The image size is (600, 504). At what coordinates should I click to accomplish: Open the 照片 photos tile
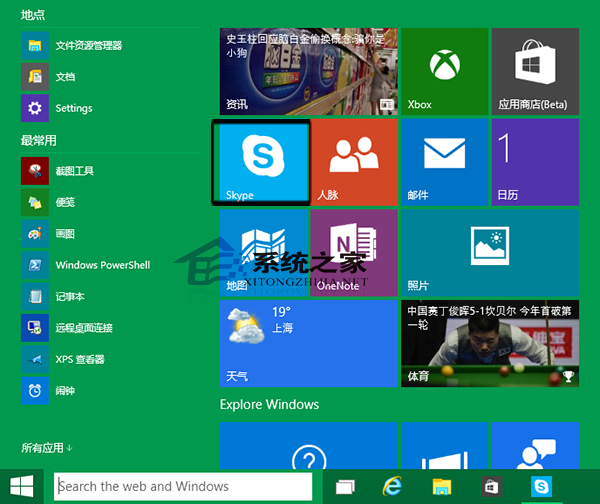(489, 252)
